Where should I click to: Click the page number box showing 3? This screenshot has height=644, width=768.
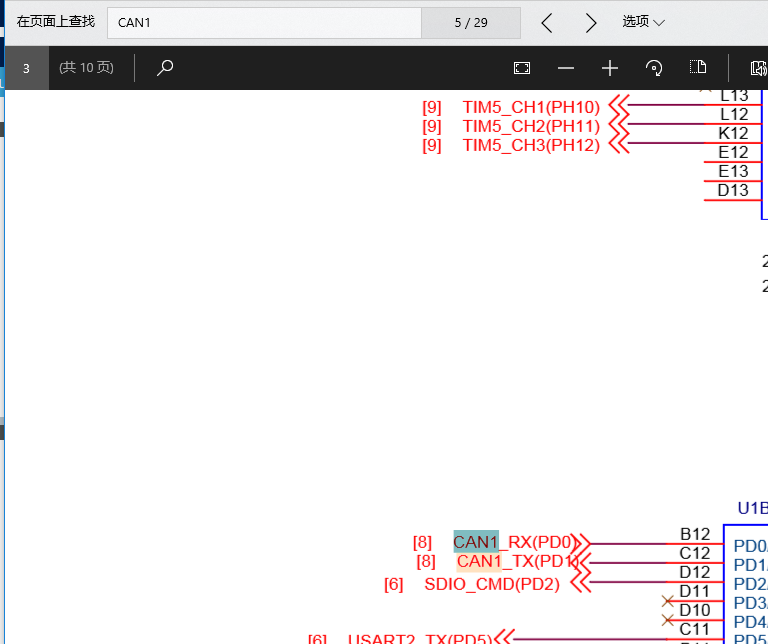coord(26,68)
